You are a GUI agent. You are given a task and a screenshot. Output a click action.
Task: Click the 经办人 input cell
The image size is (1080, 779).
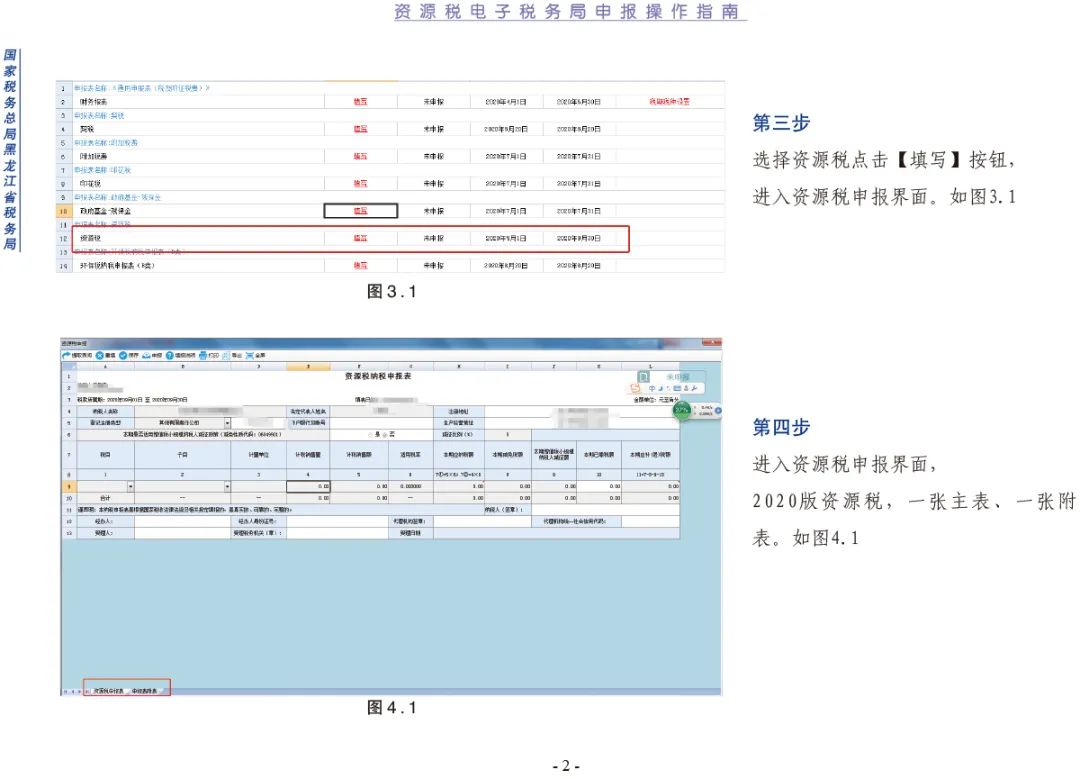click(183, 521)
